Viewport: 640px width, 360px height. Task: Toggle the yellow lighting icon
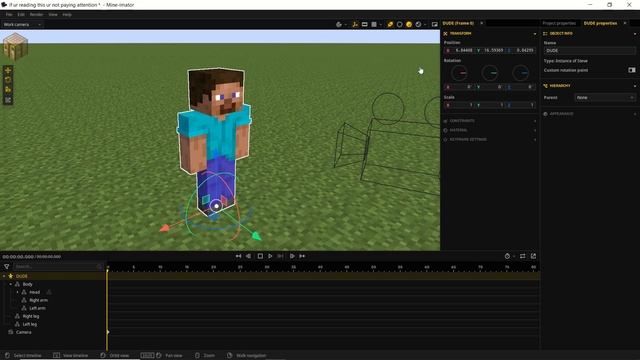[x=390, y=24]
